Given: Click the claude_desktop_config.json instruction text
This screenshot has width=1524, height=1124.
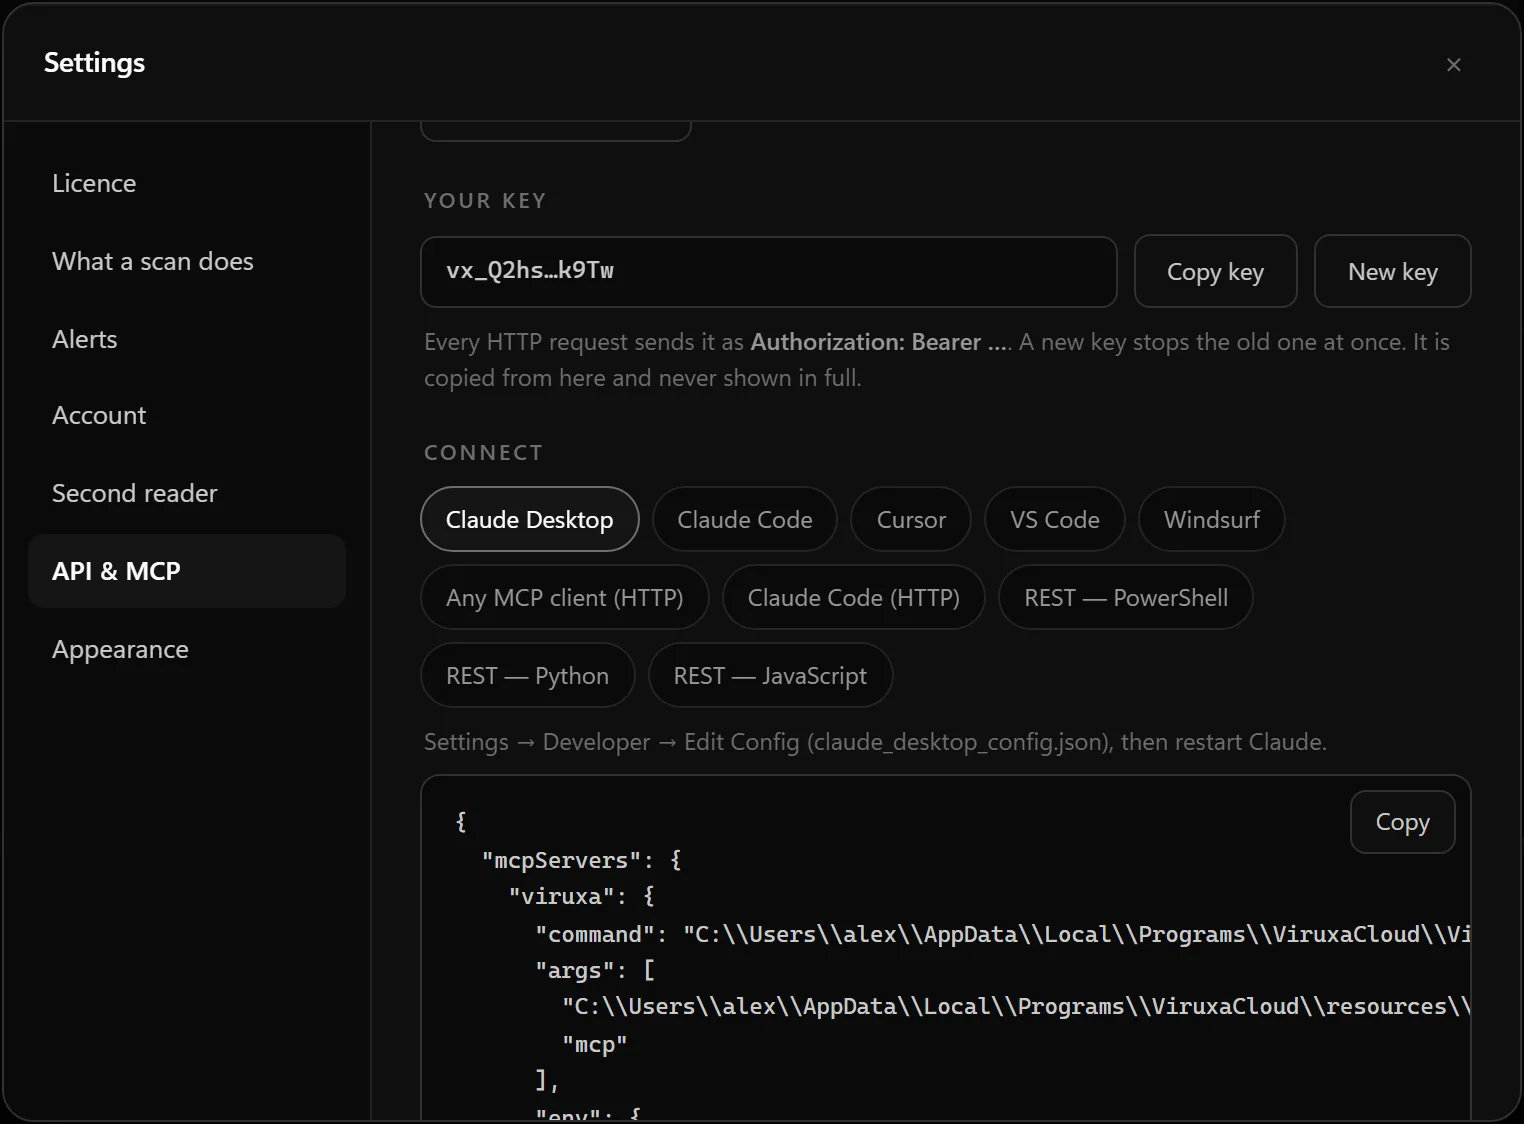Looking at the screenshot, I should 875,742.
